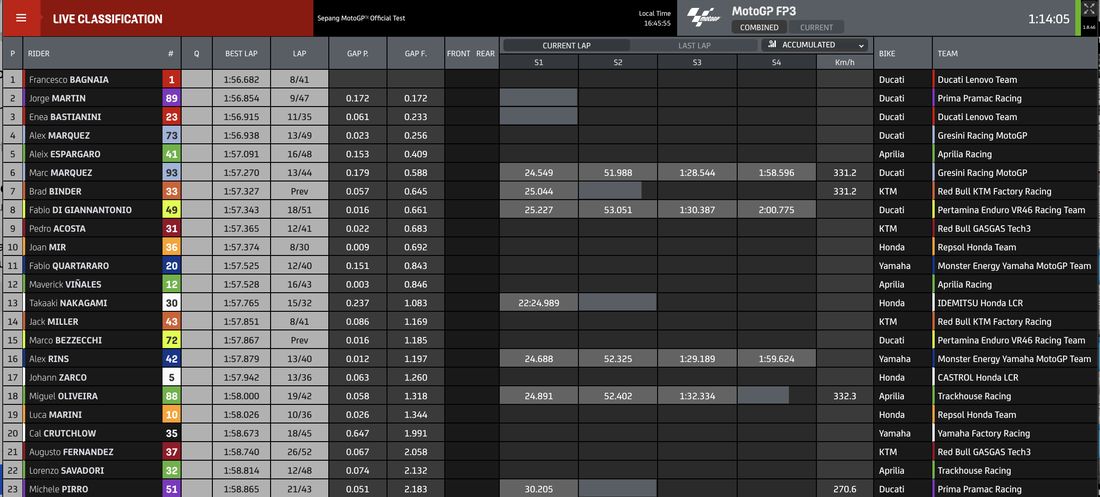
Task: Select rider Jack Miller
Action: click(54, 322)
